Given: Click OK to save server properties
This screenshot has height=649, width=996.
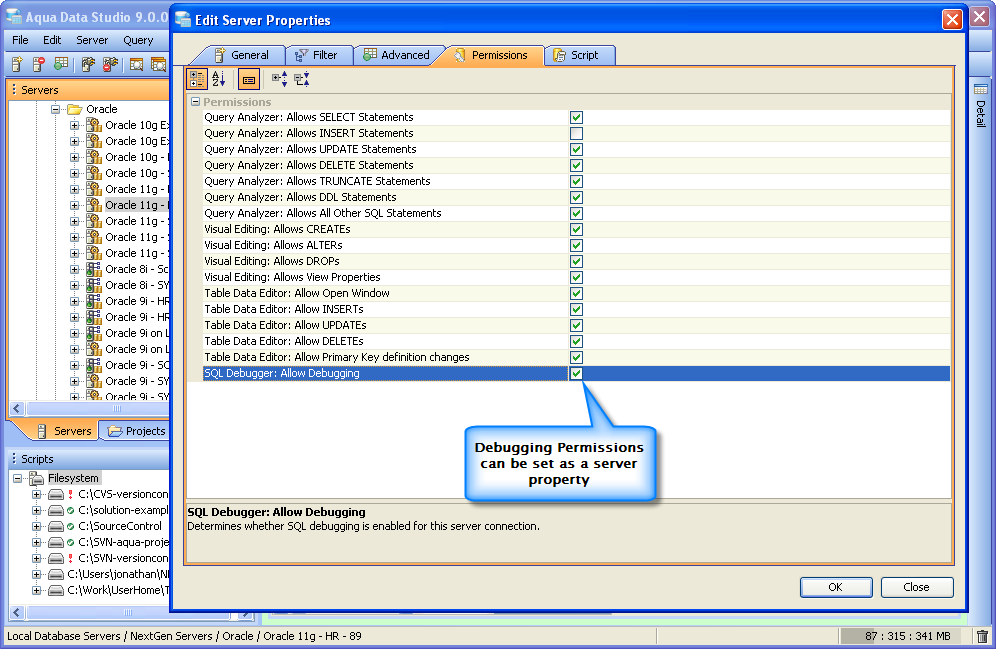Looking at the screenshot, I should pos(835,587).
